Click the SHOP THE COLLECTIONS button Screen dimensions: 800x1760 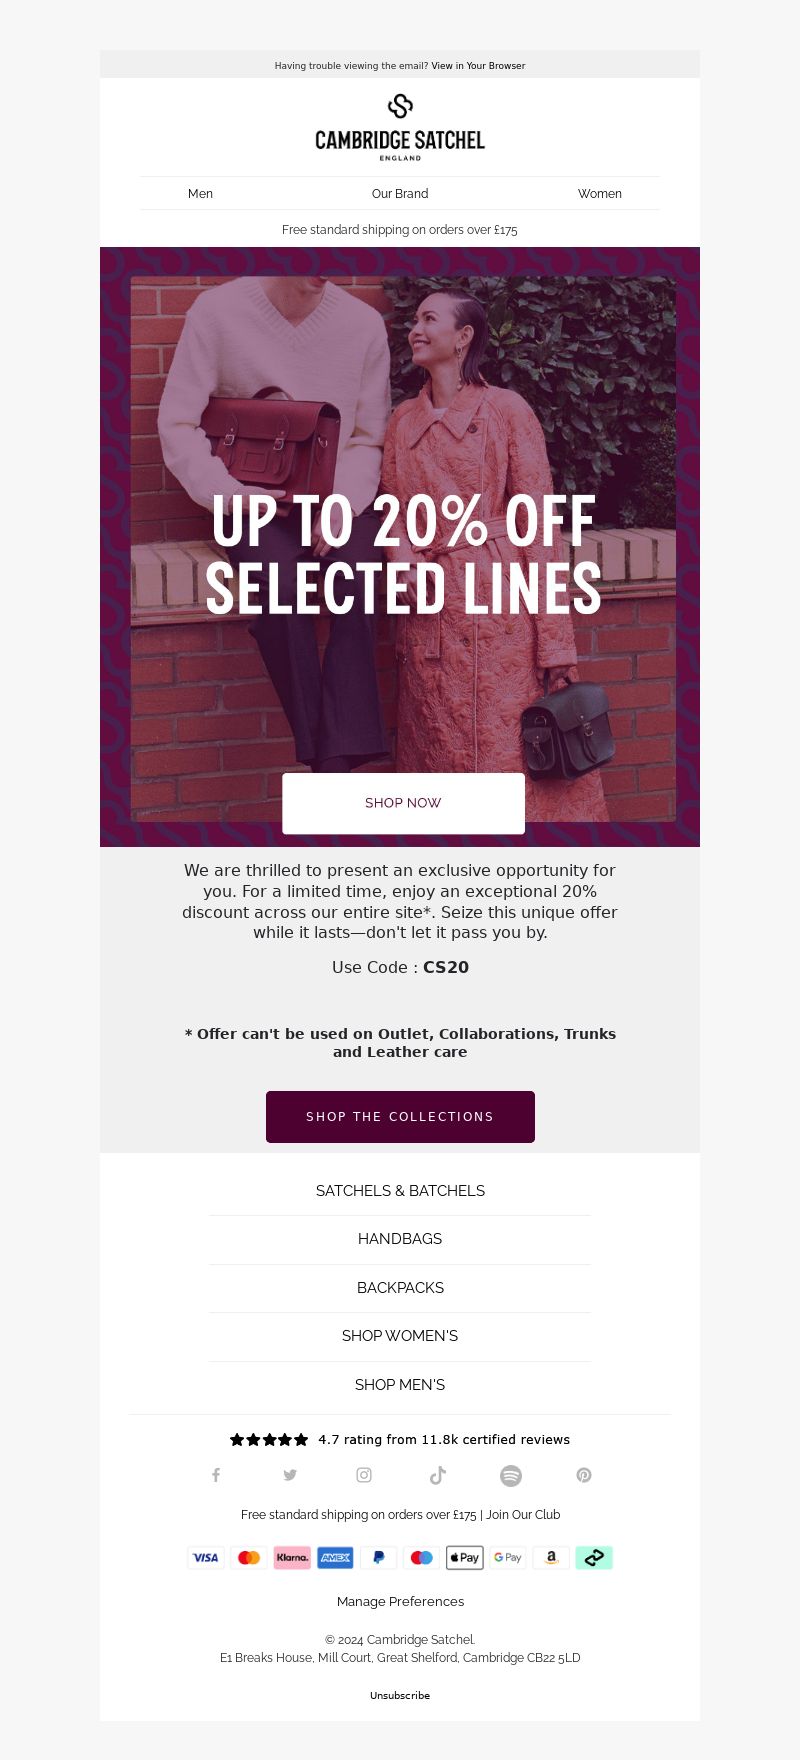pos(400,1117)
